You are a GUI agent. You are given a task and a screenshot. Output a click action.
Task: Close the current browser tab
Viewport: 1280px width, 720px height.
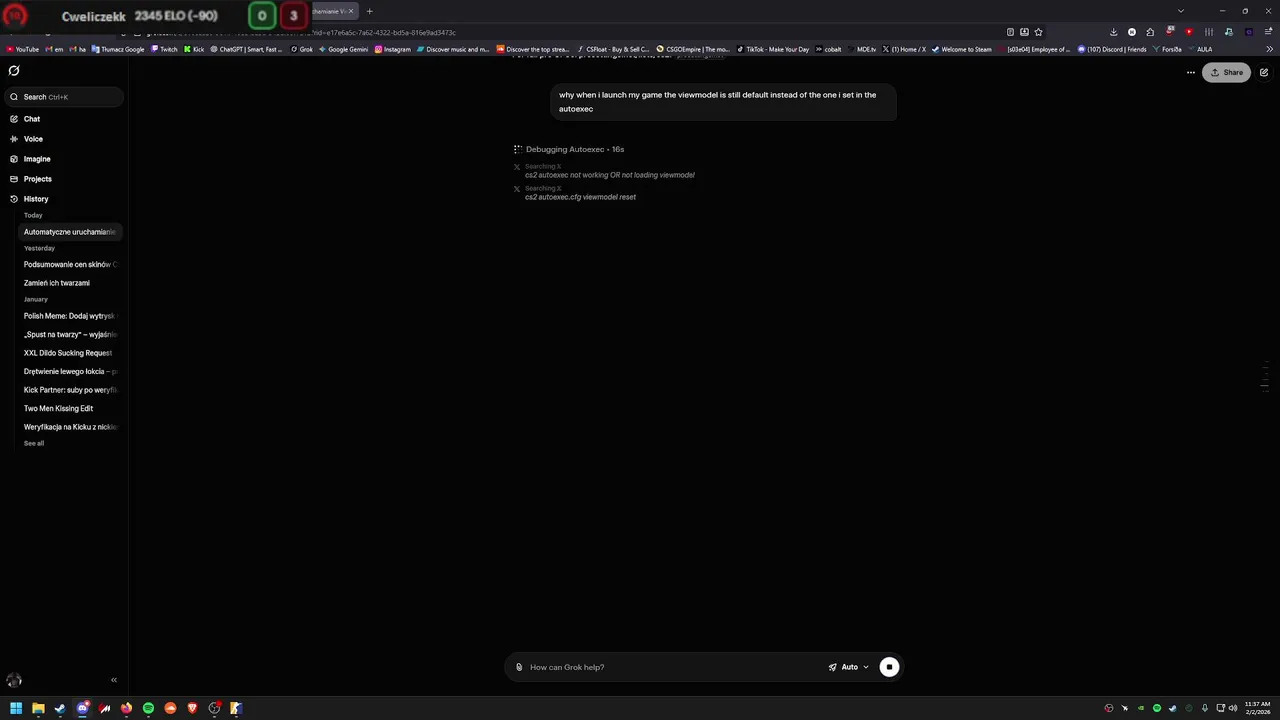tap(351, 11)
